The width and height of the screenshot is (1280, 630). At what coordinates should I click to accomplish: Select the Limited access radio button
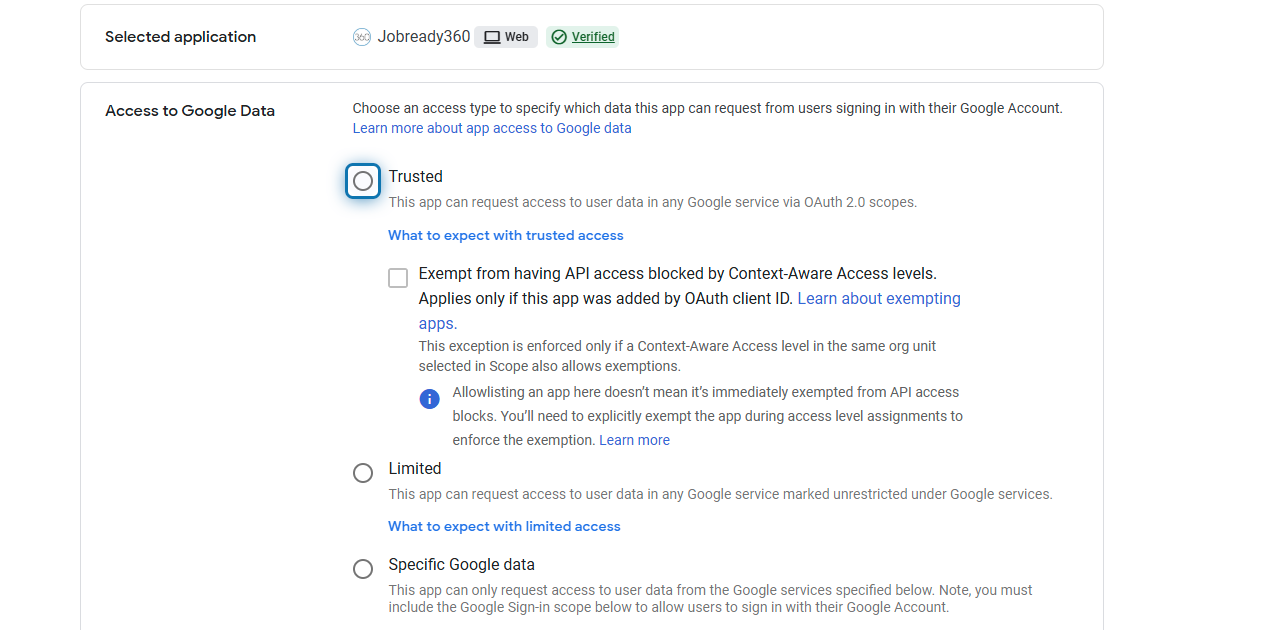point(363,473)
